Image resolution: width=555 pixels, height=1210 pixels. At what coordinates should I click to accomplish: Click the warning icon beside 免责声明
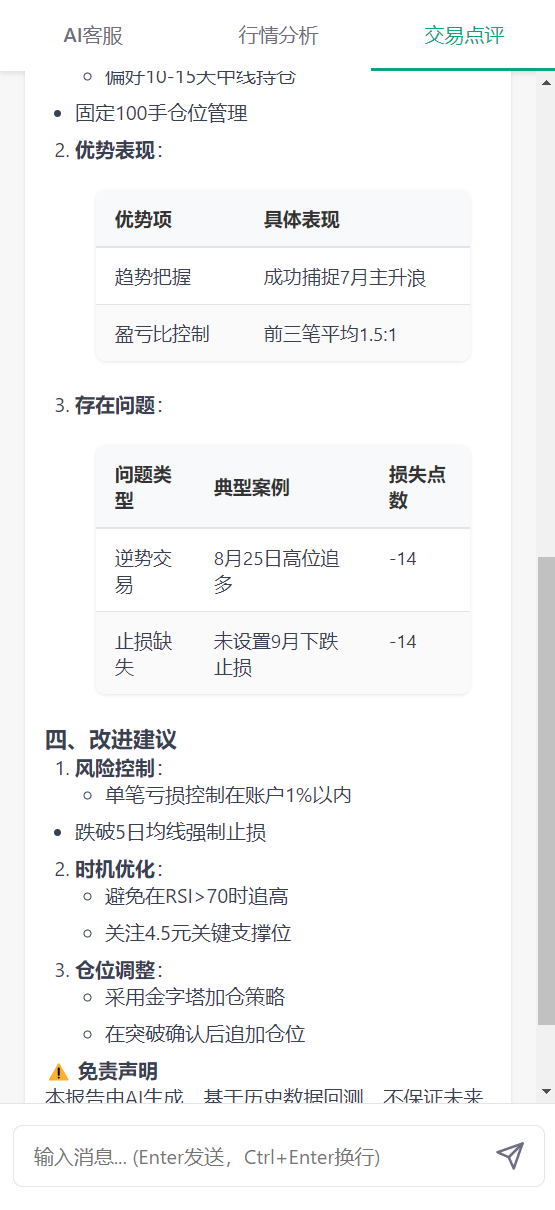[58, 1072]
